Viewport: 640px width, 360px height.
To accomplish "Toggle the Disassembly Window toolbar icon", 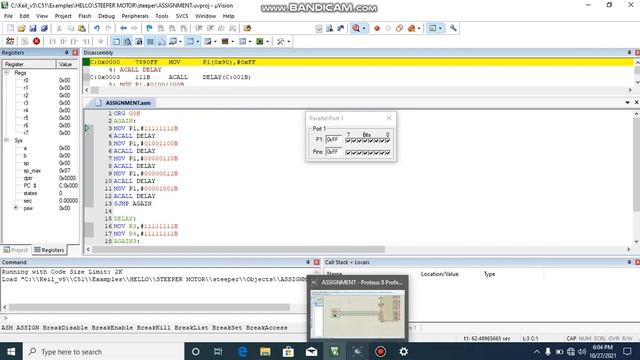I will pyautogui.click(x=127, y=41).
